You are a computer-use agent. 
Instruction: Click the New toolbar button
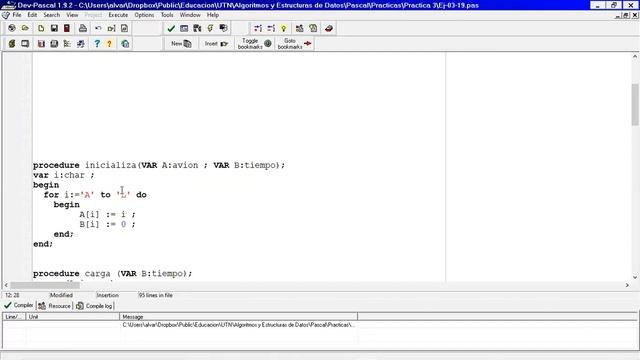pyautogui.click(x=181, y=44)
